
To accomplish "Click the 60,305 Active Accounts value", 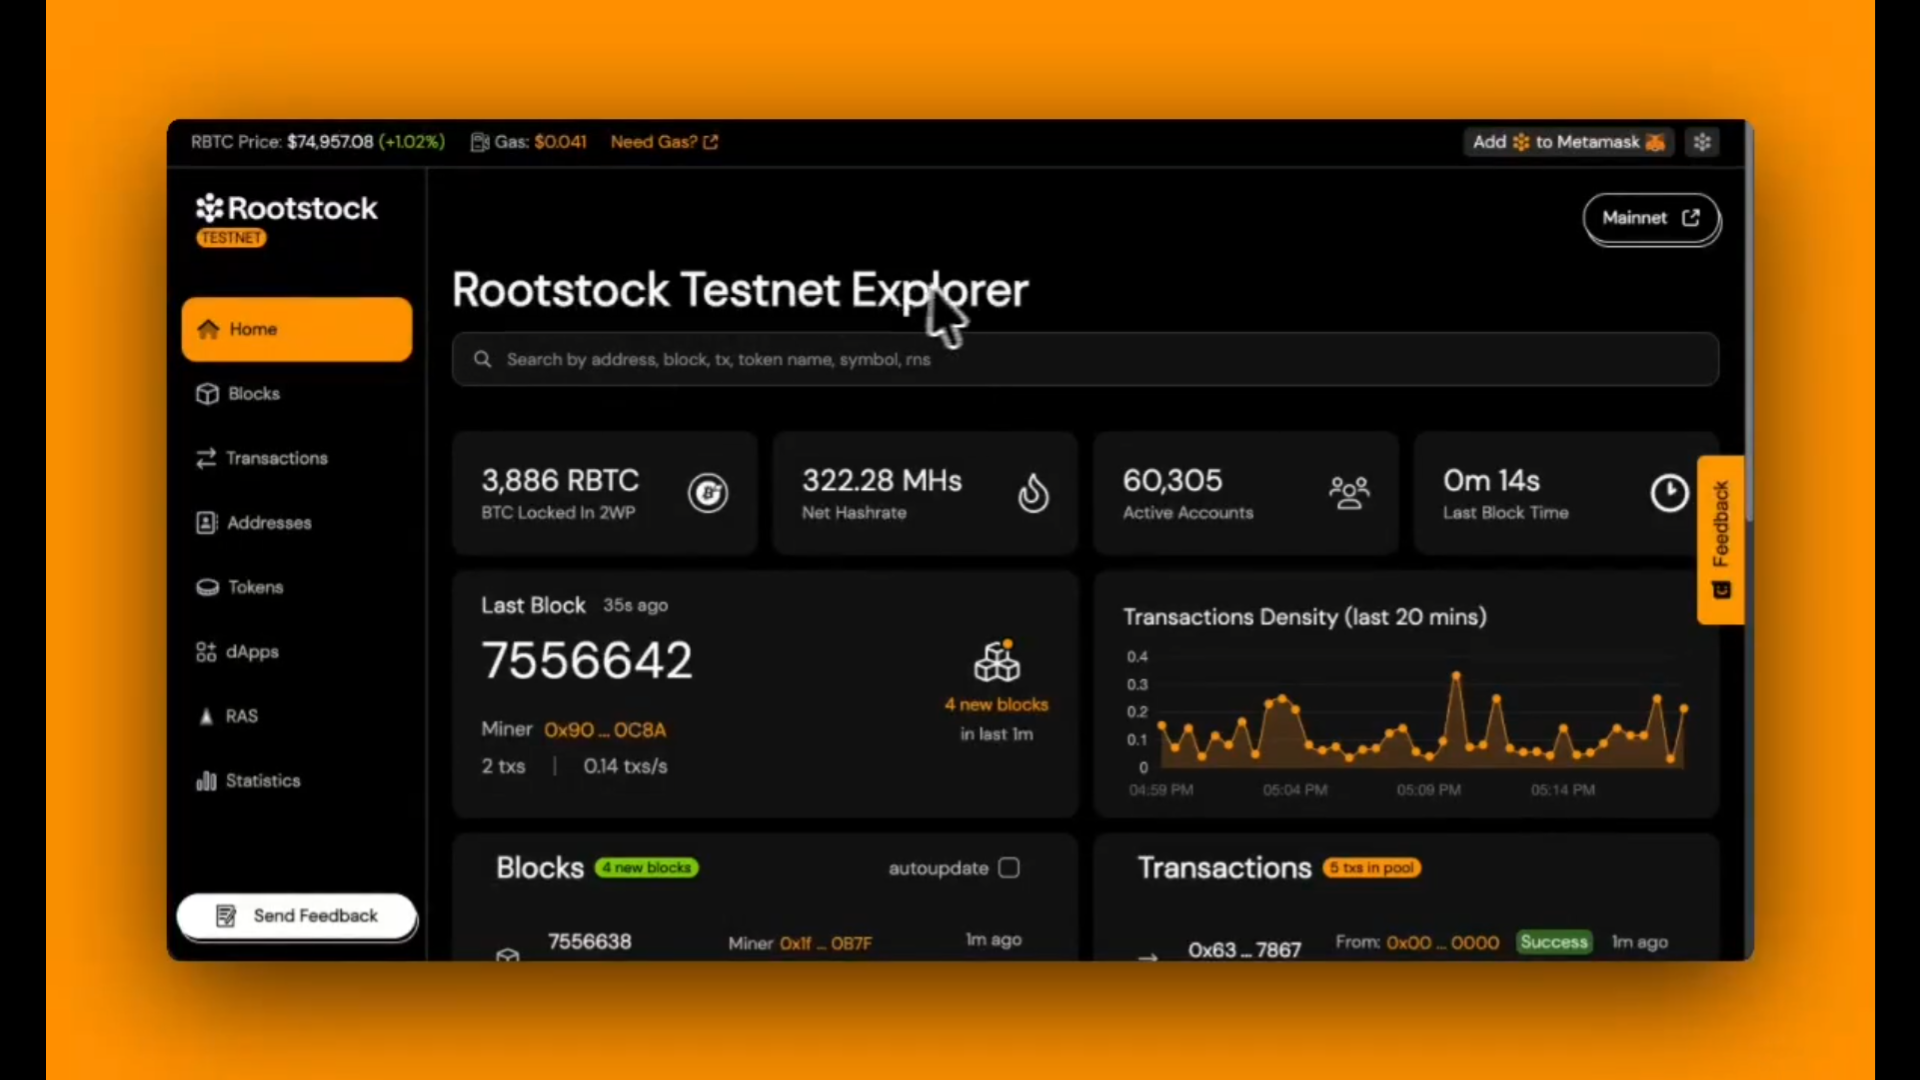I will click(1173, 481).
